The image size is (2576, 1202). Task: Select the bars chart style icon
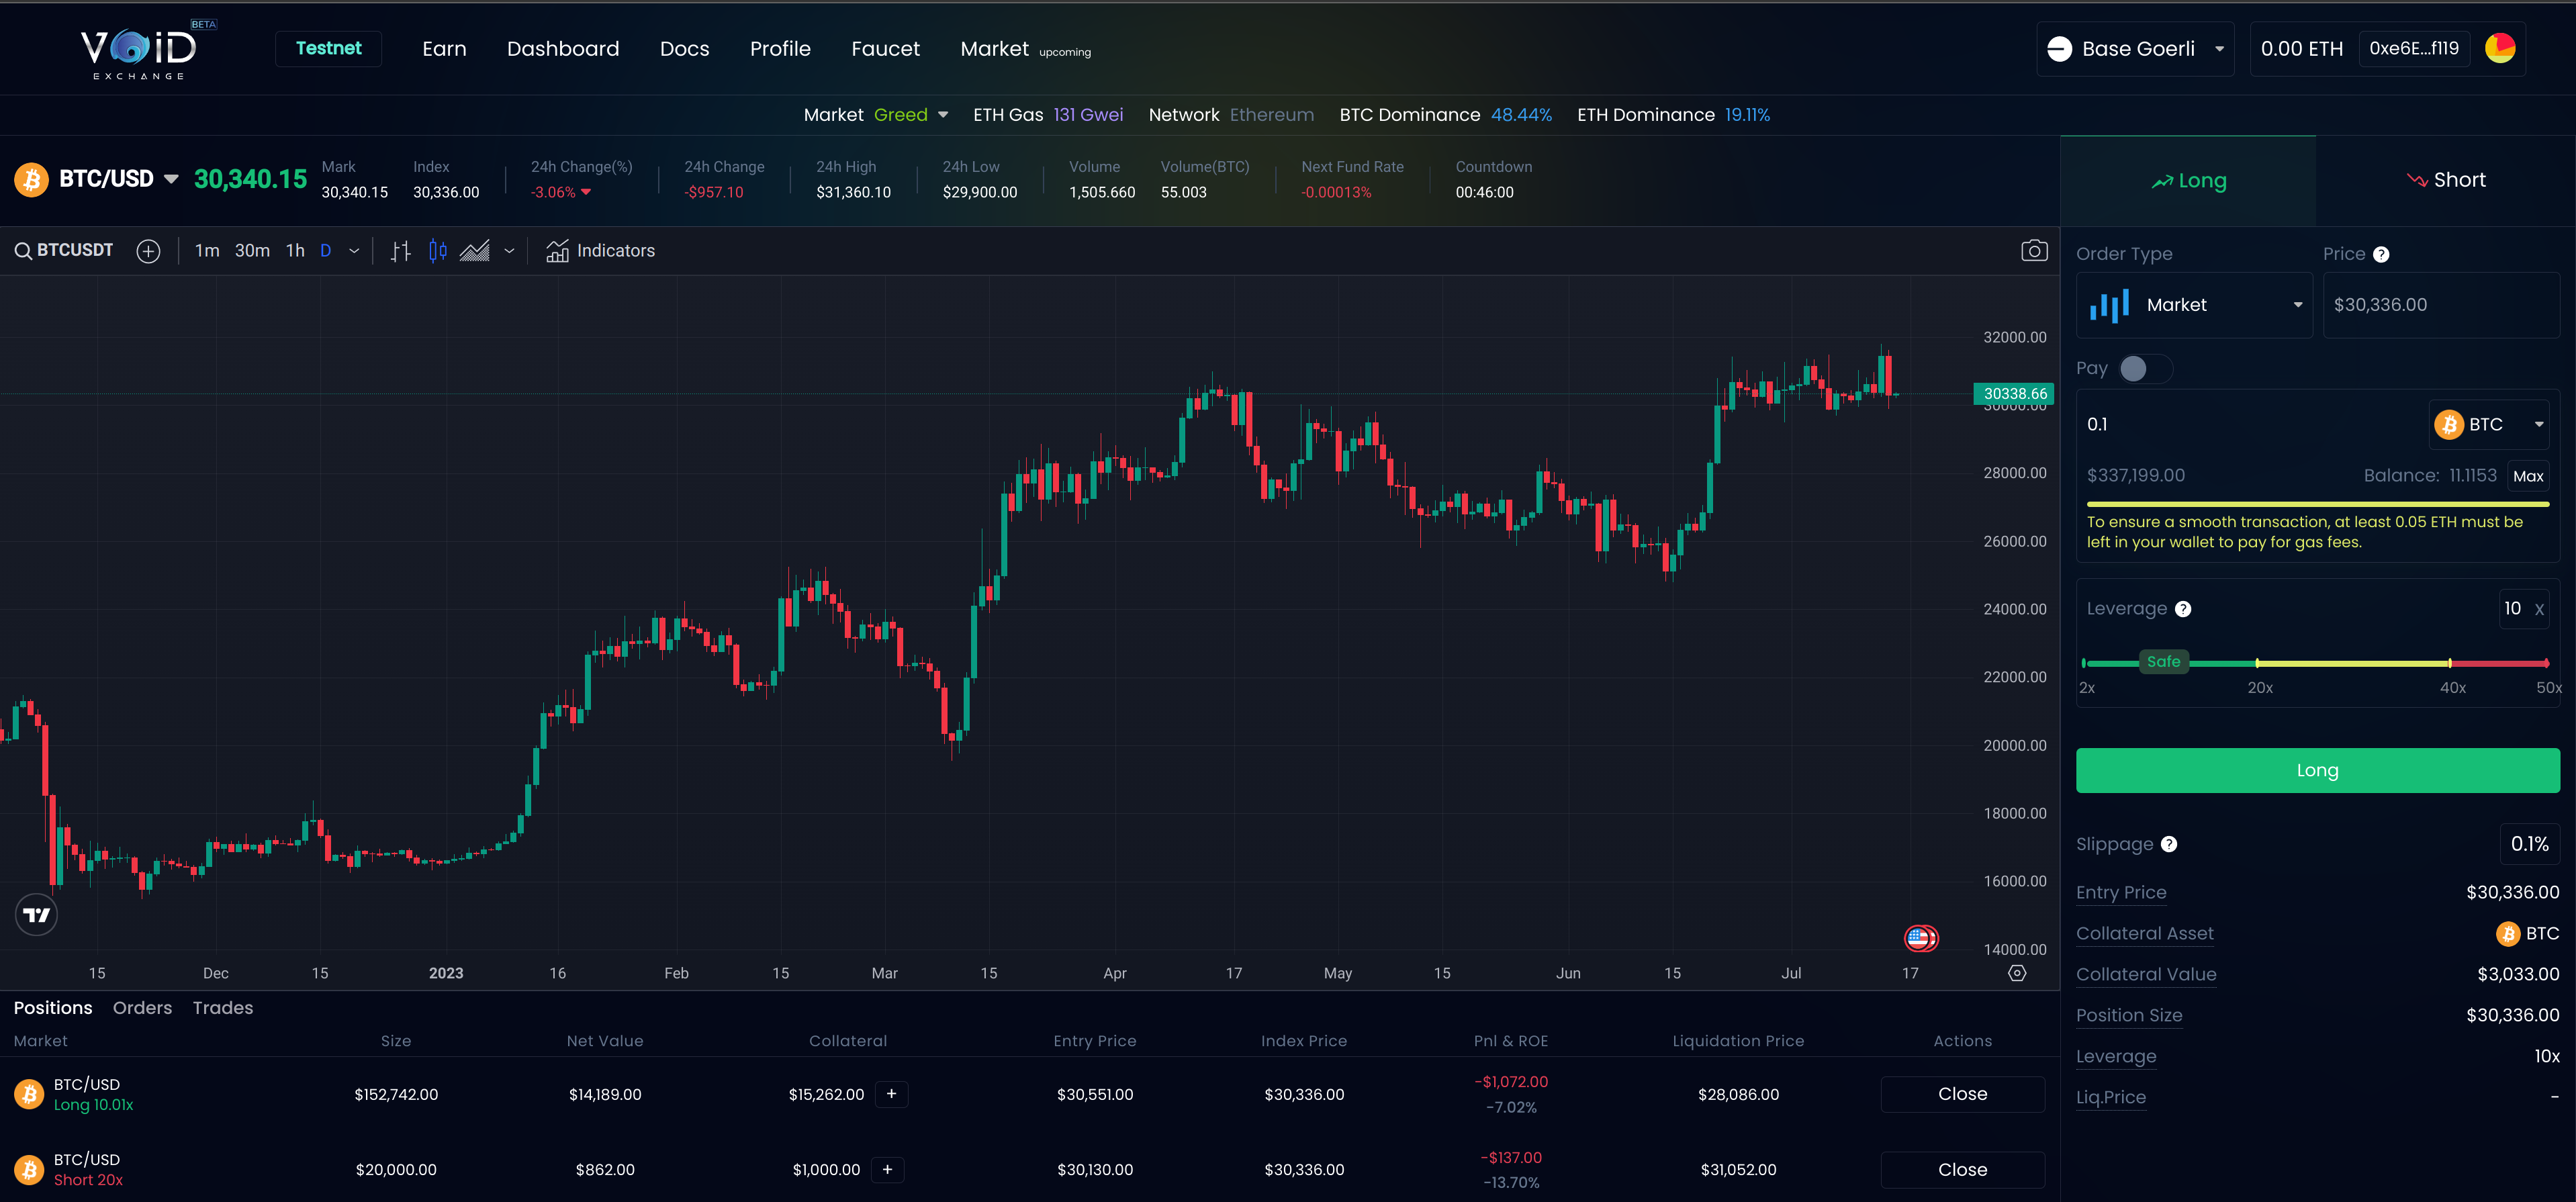[x=401, y=251]
